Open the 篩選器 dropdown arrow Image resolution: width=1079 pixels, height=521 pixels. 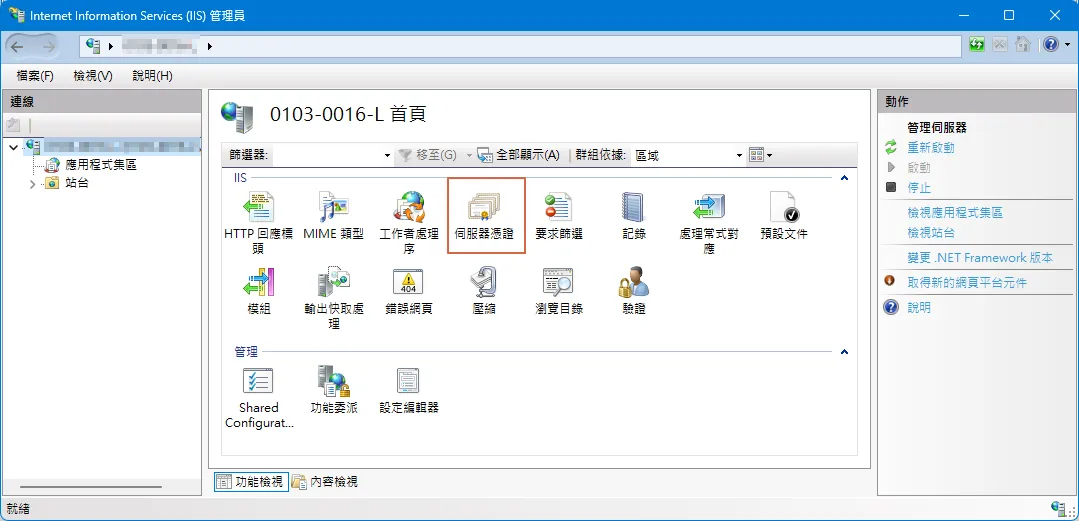coord(387,156)
